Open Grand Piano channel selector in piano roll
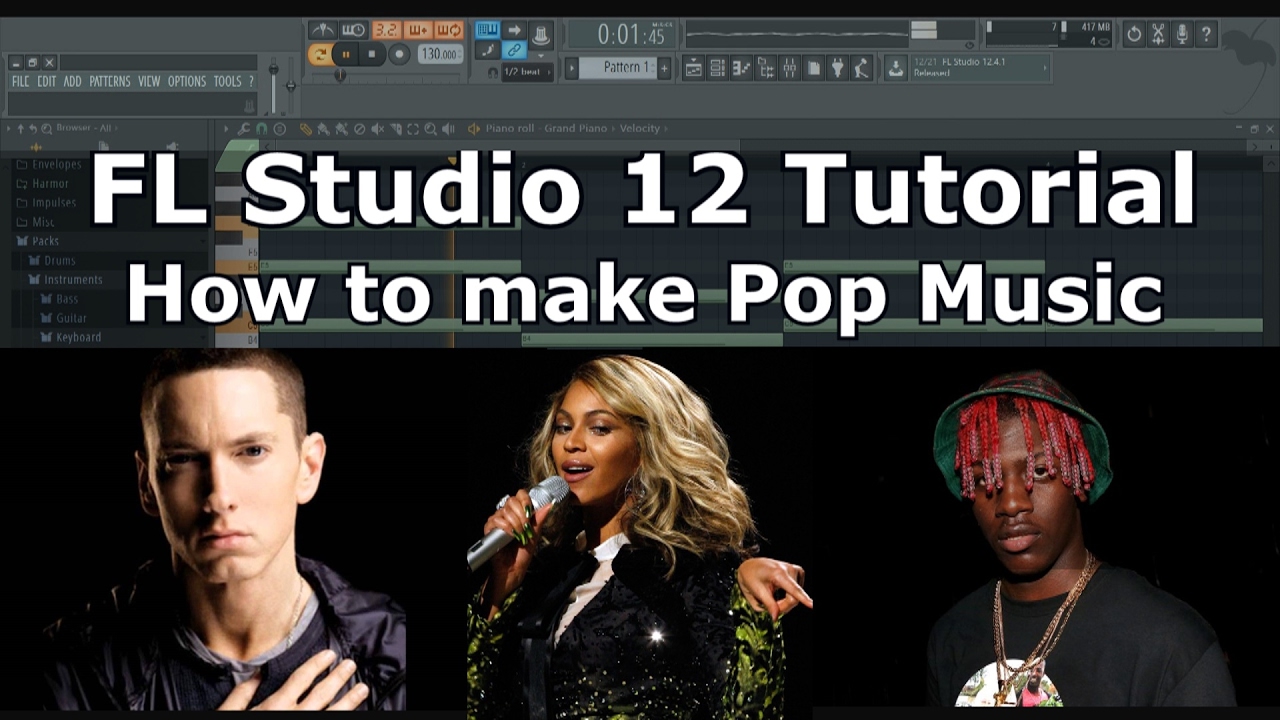1280x720 pixels. click(x=575, y=129)
